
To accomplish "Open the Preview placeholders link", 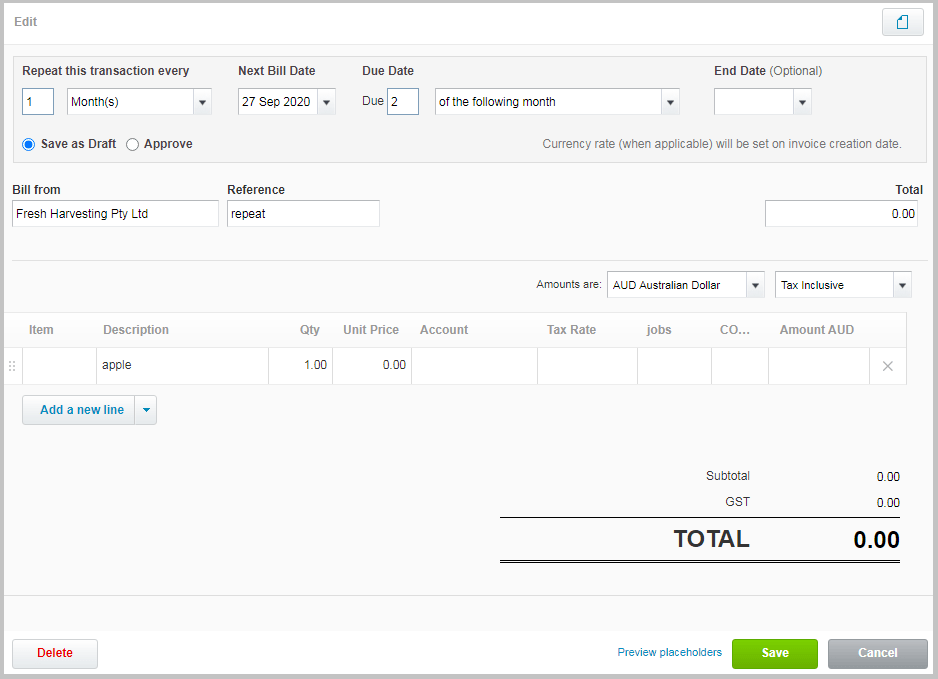I will coord(669,652).
